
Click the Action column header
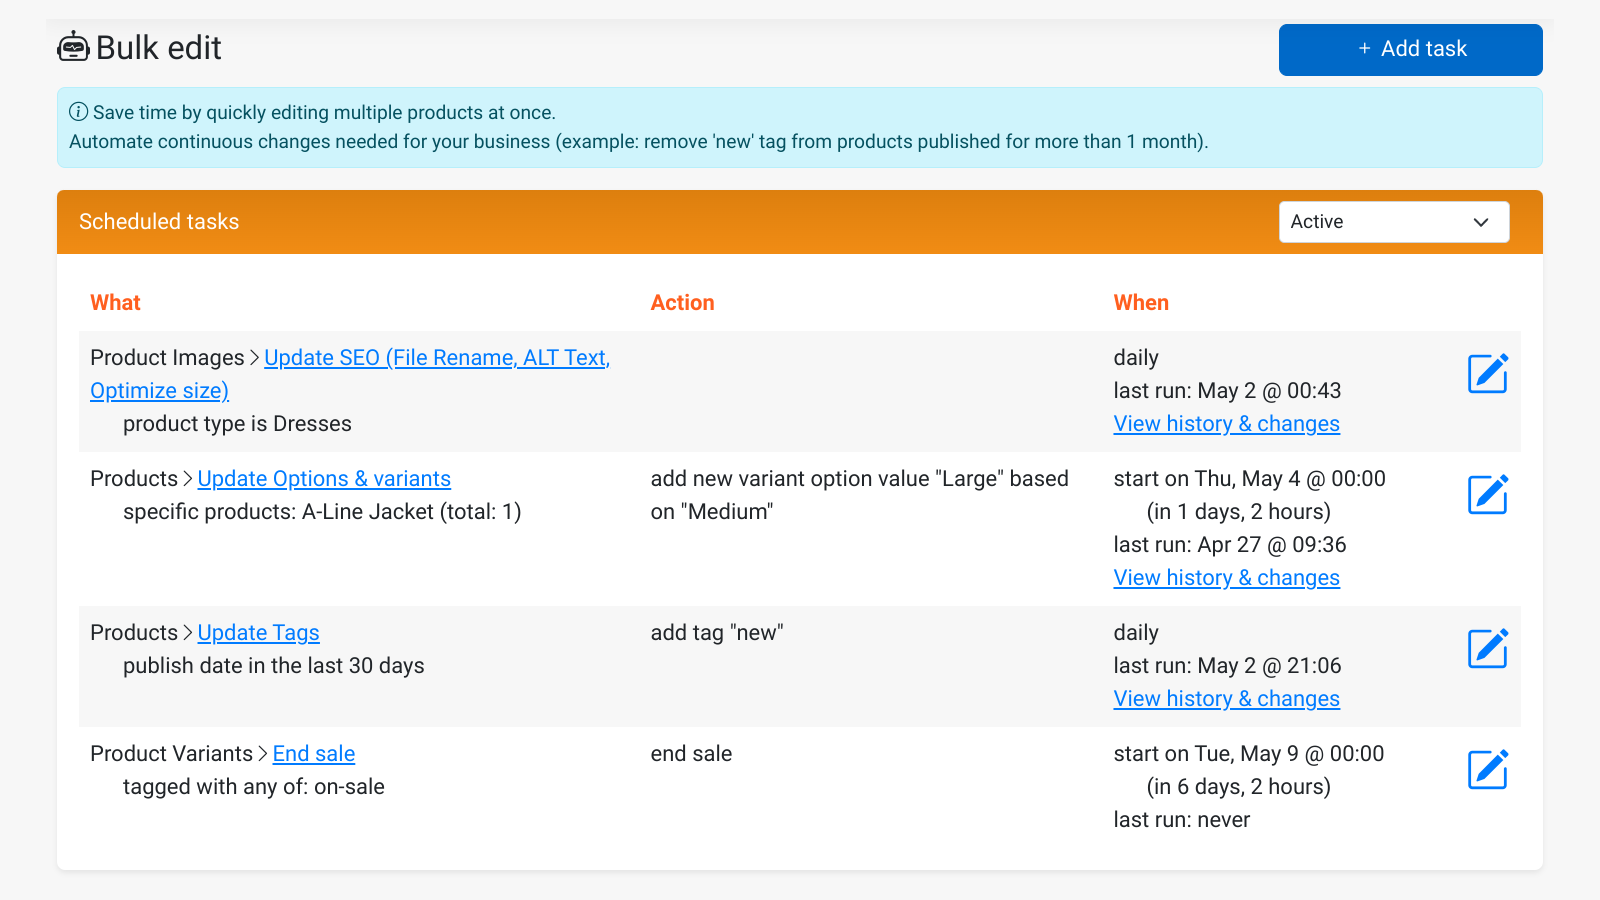click(682, 303)
